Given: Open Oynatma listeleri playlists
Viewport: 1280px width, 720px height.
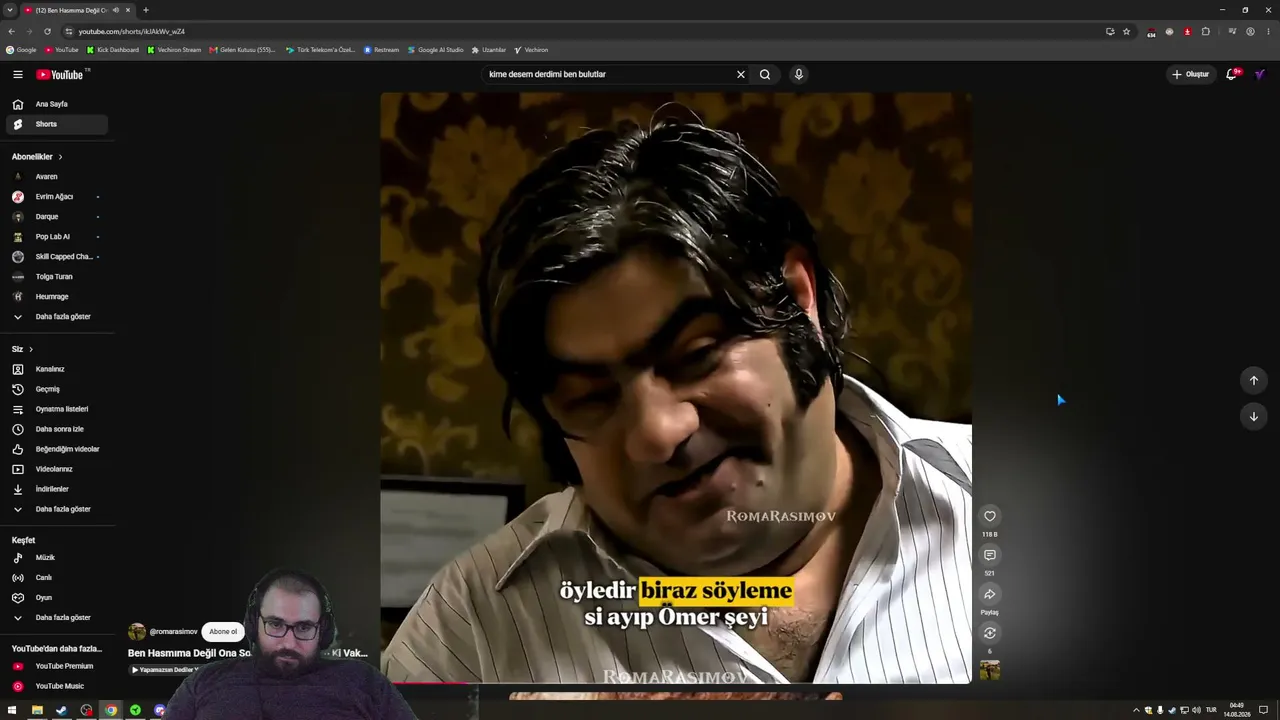Looking at the screenshot, I should coord(57,409).
